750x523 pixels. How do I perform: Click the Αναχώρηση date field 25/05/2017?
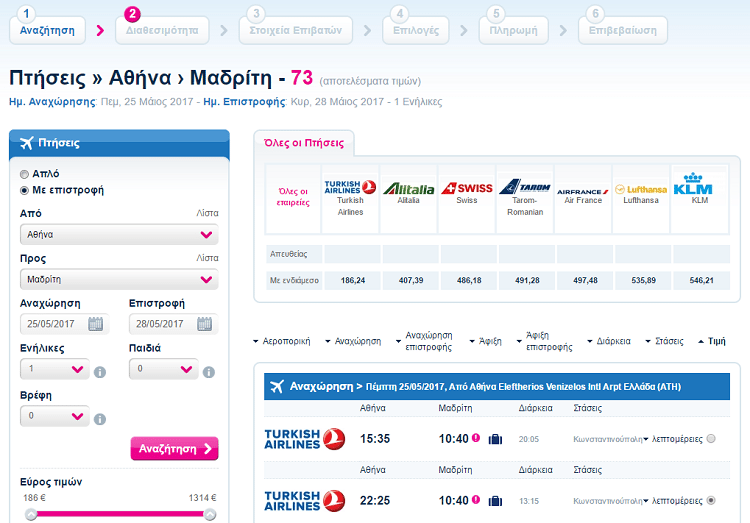pyautogui.click(x=65, y=324)
